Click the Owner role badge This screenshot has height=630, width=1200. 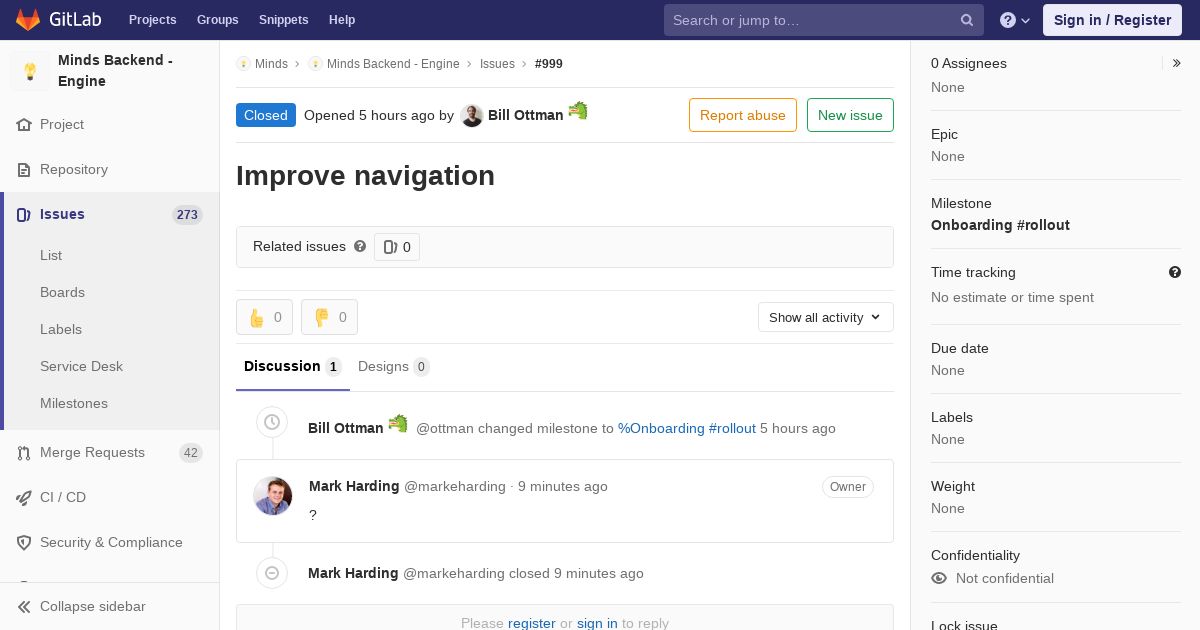[848, 487]
